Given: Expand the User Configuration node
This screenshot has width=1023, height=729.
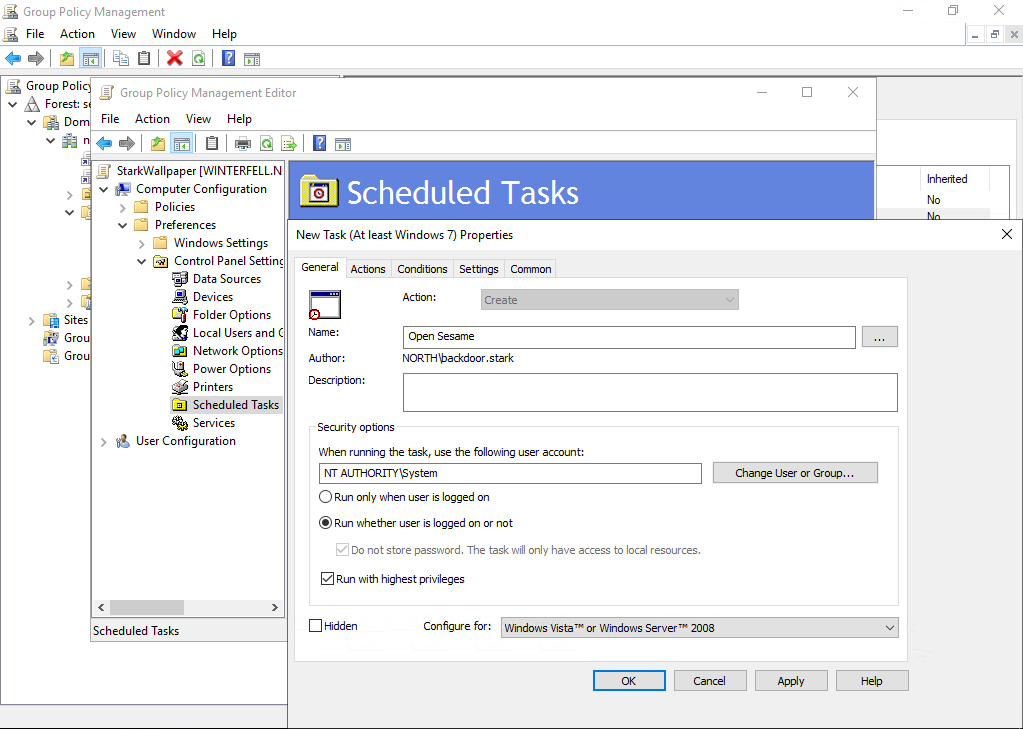Looking at the screenshot, I should 104,441.
